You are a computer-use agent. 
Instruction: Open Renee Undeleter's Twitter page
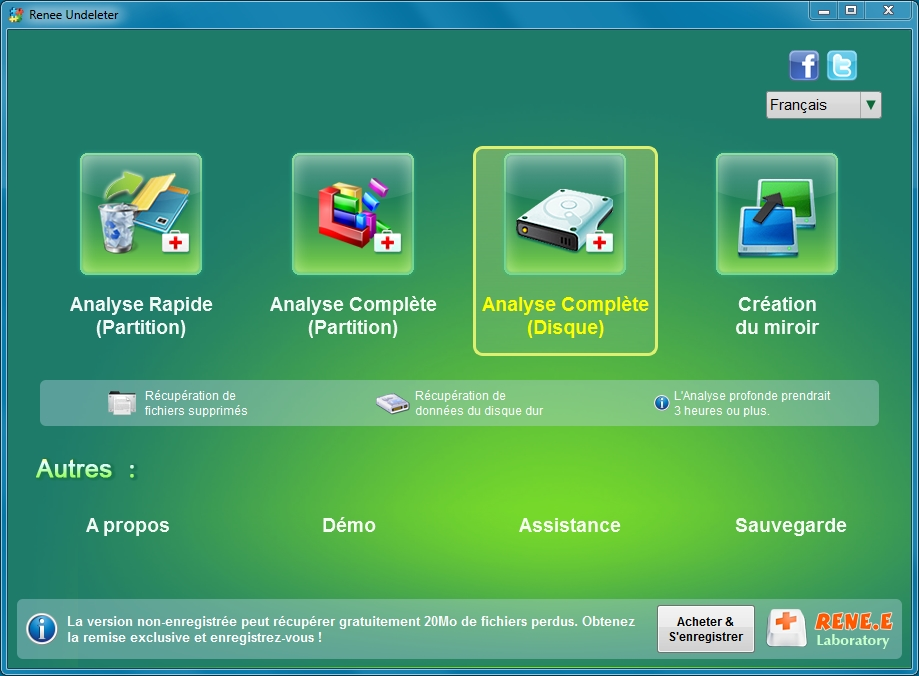pyautogui.click(x=841, y=65)
